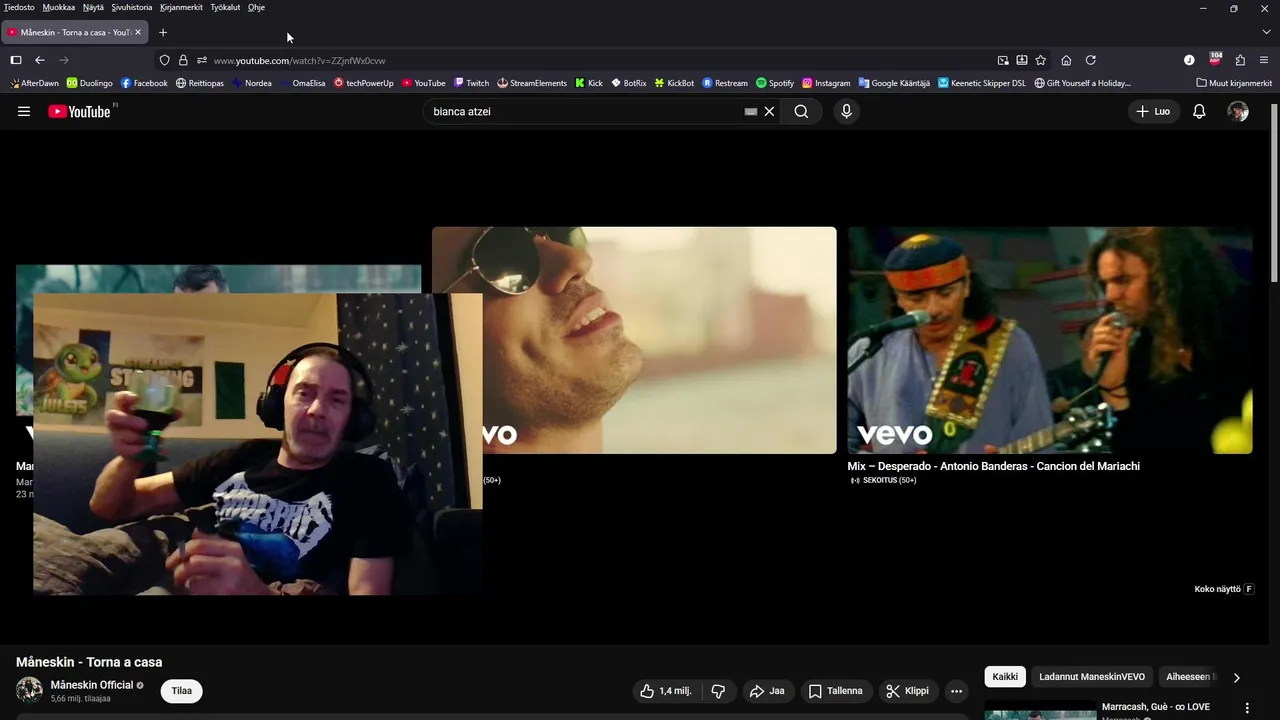1280x720 pixels.
Task: Open the Duolingo bookmark
Action: click(x=89, y=83)
